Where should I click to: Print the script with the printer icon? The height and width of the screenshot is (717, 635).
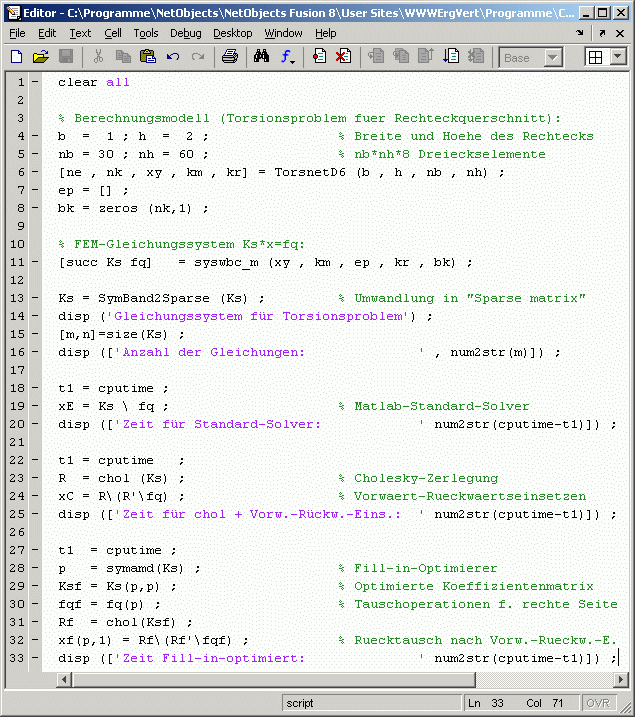click(229, 57)
